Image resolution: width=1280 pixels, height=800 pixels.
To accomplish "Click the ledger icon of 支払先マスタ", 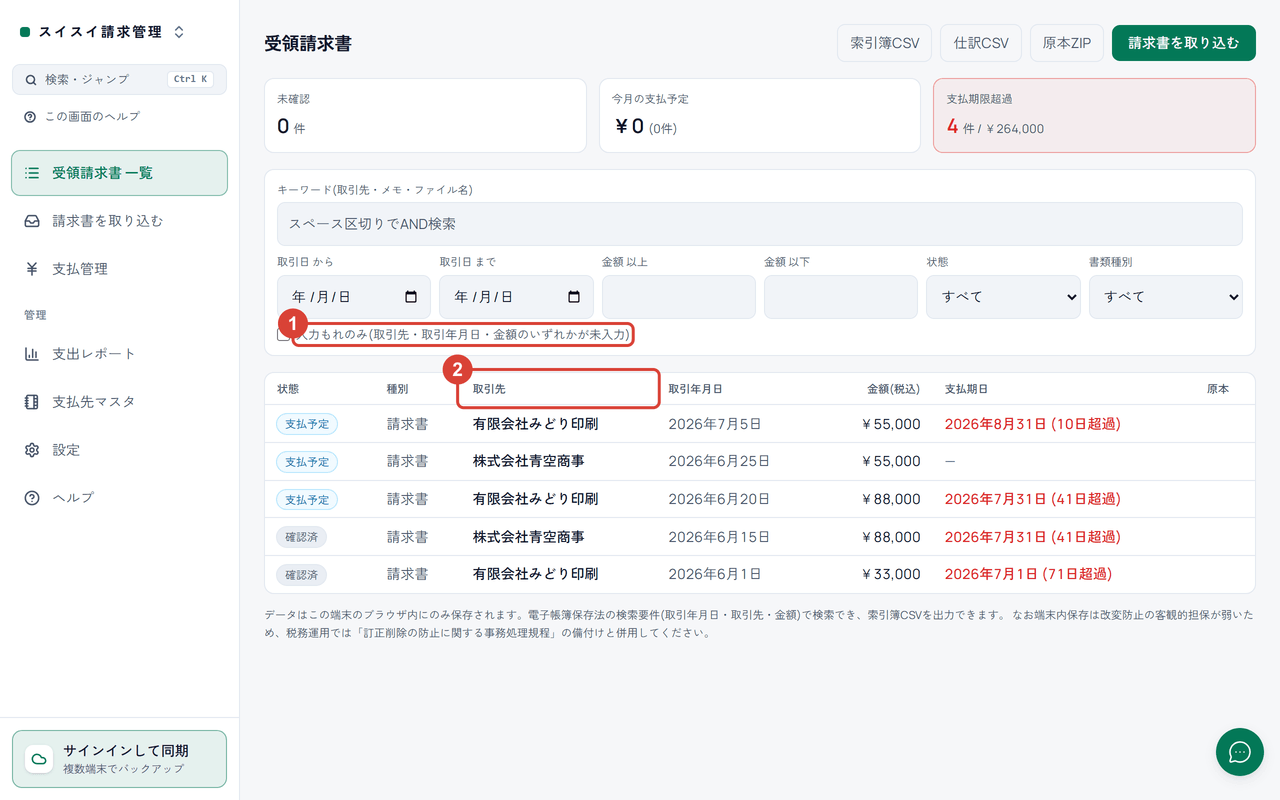I will 32,402.
